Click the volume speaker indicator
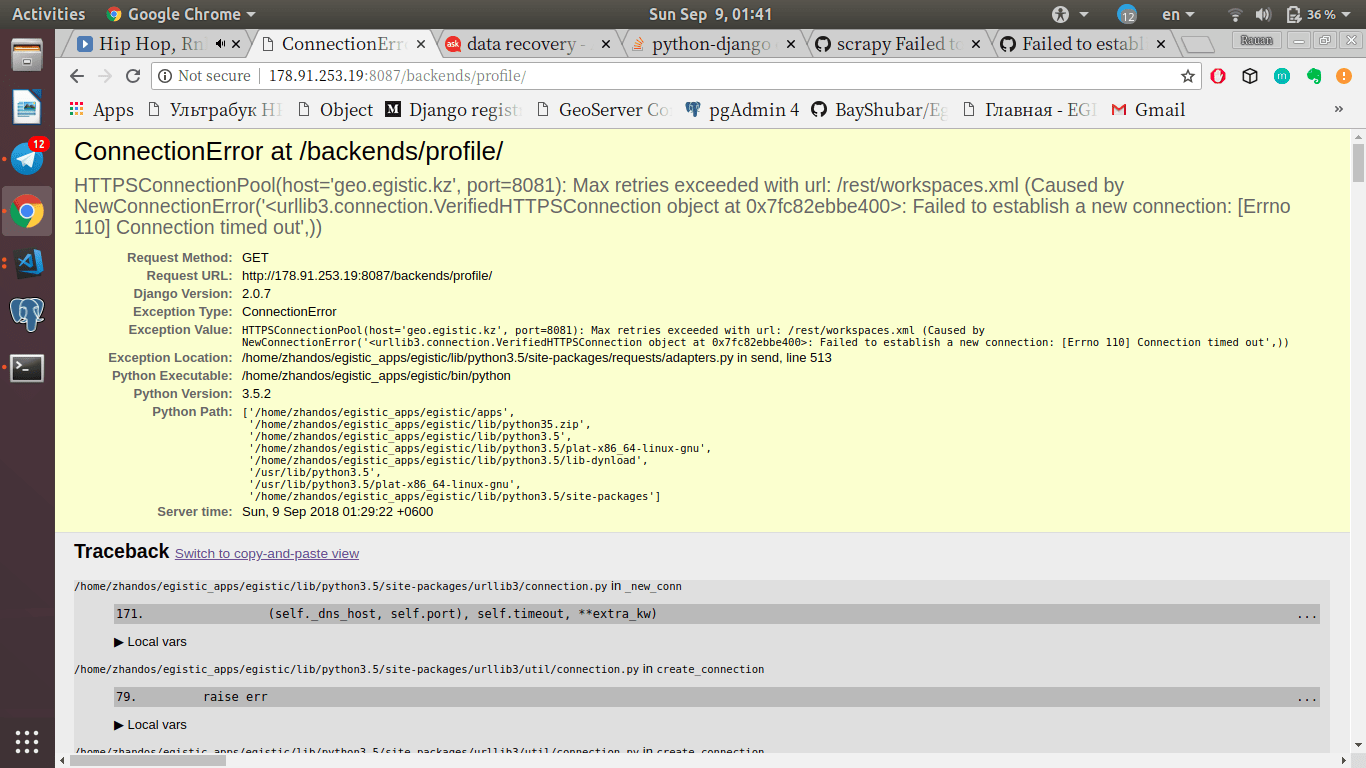This screenshot has width=1366, height=768. pos(1262,14)
